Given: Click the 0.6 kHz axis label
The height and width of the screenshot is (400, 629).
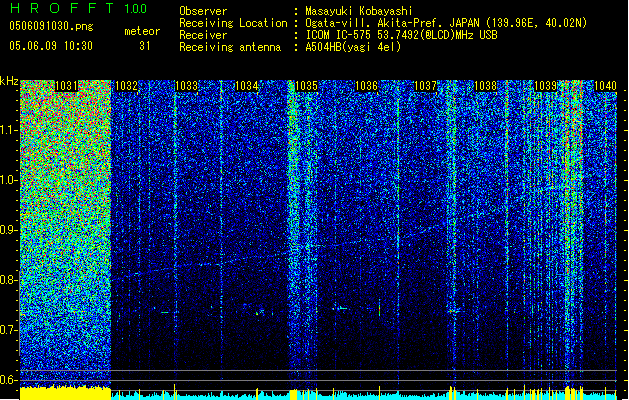Looking at the screenshot, I should [9, 380].
